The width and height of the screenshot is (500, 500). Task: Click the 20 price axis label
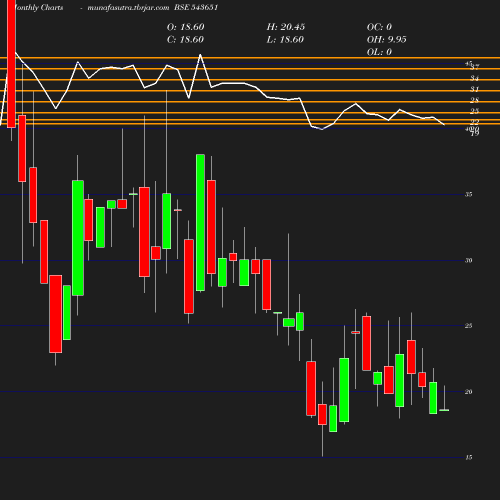pyautogui.click(x=469, y=392)
